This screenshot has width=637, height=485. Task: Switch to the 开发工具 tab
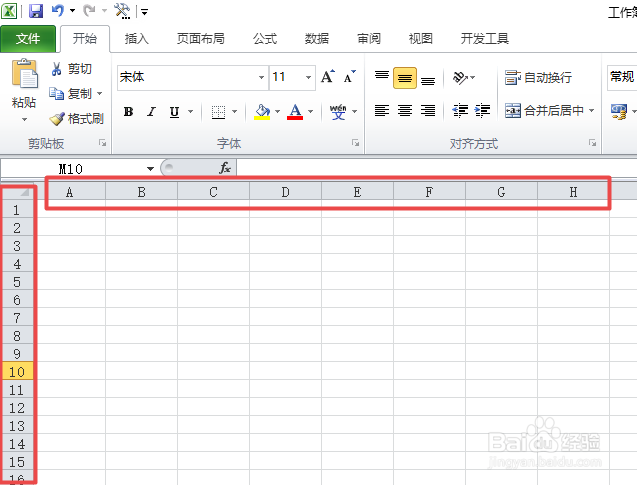(x=485, y=39)
